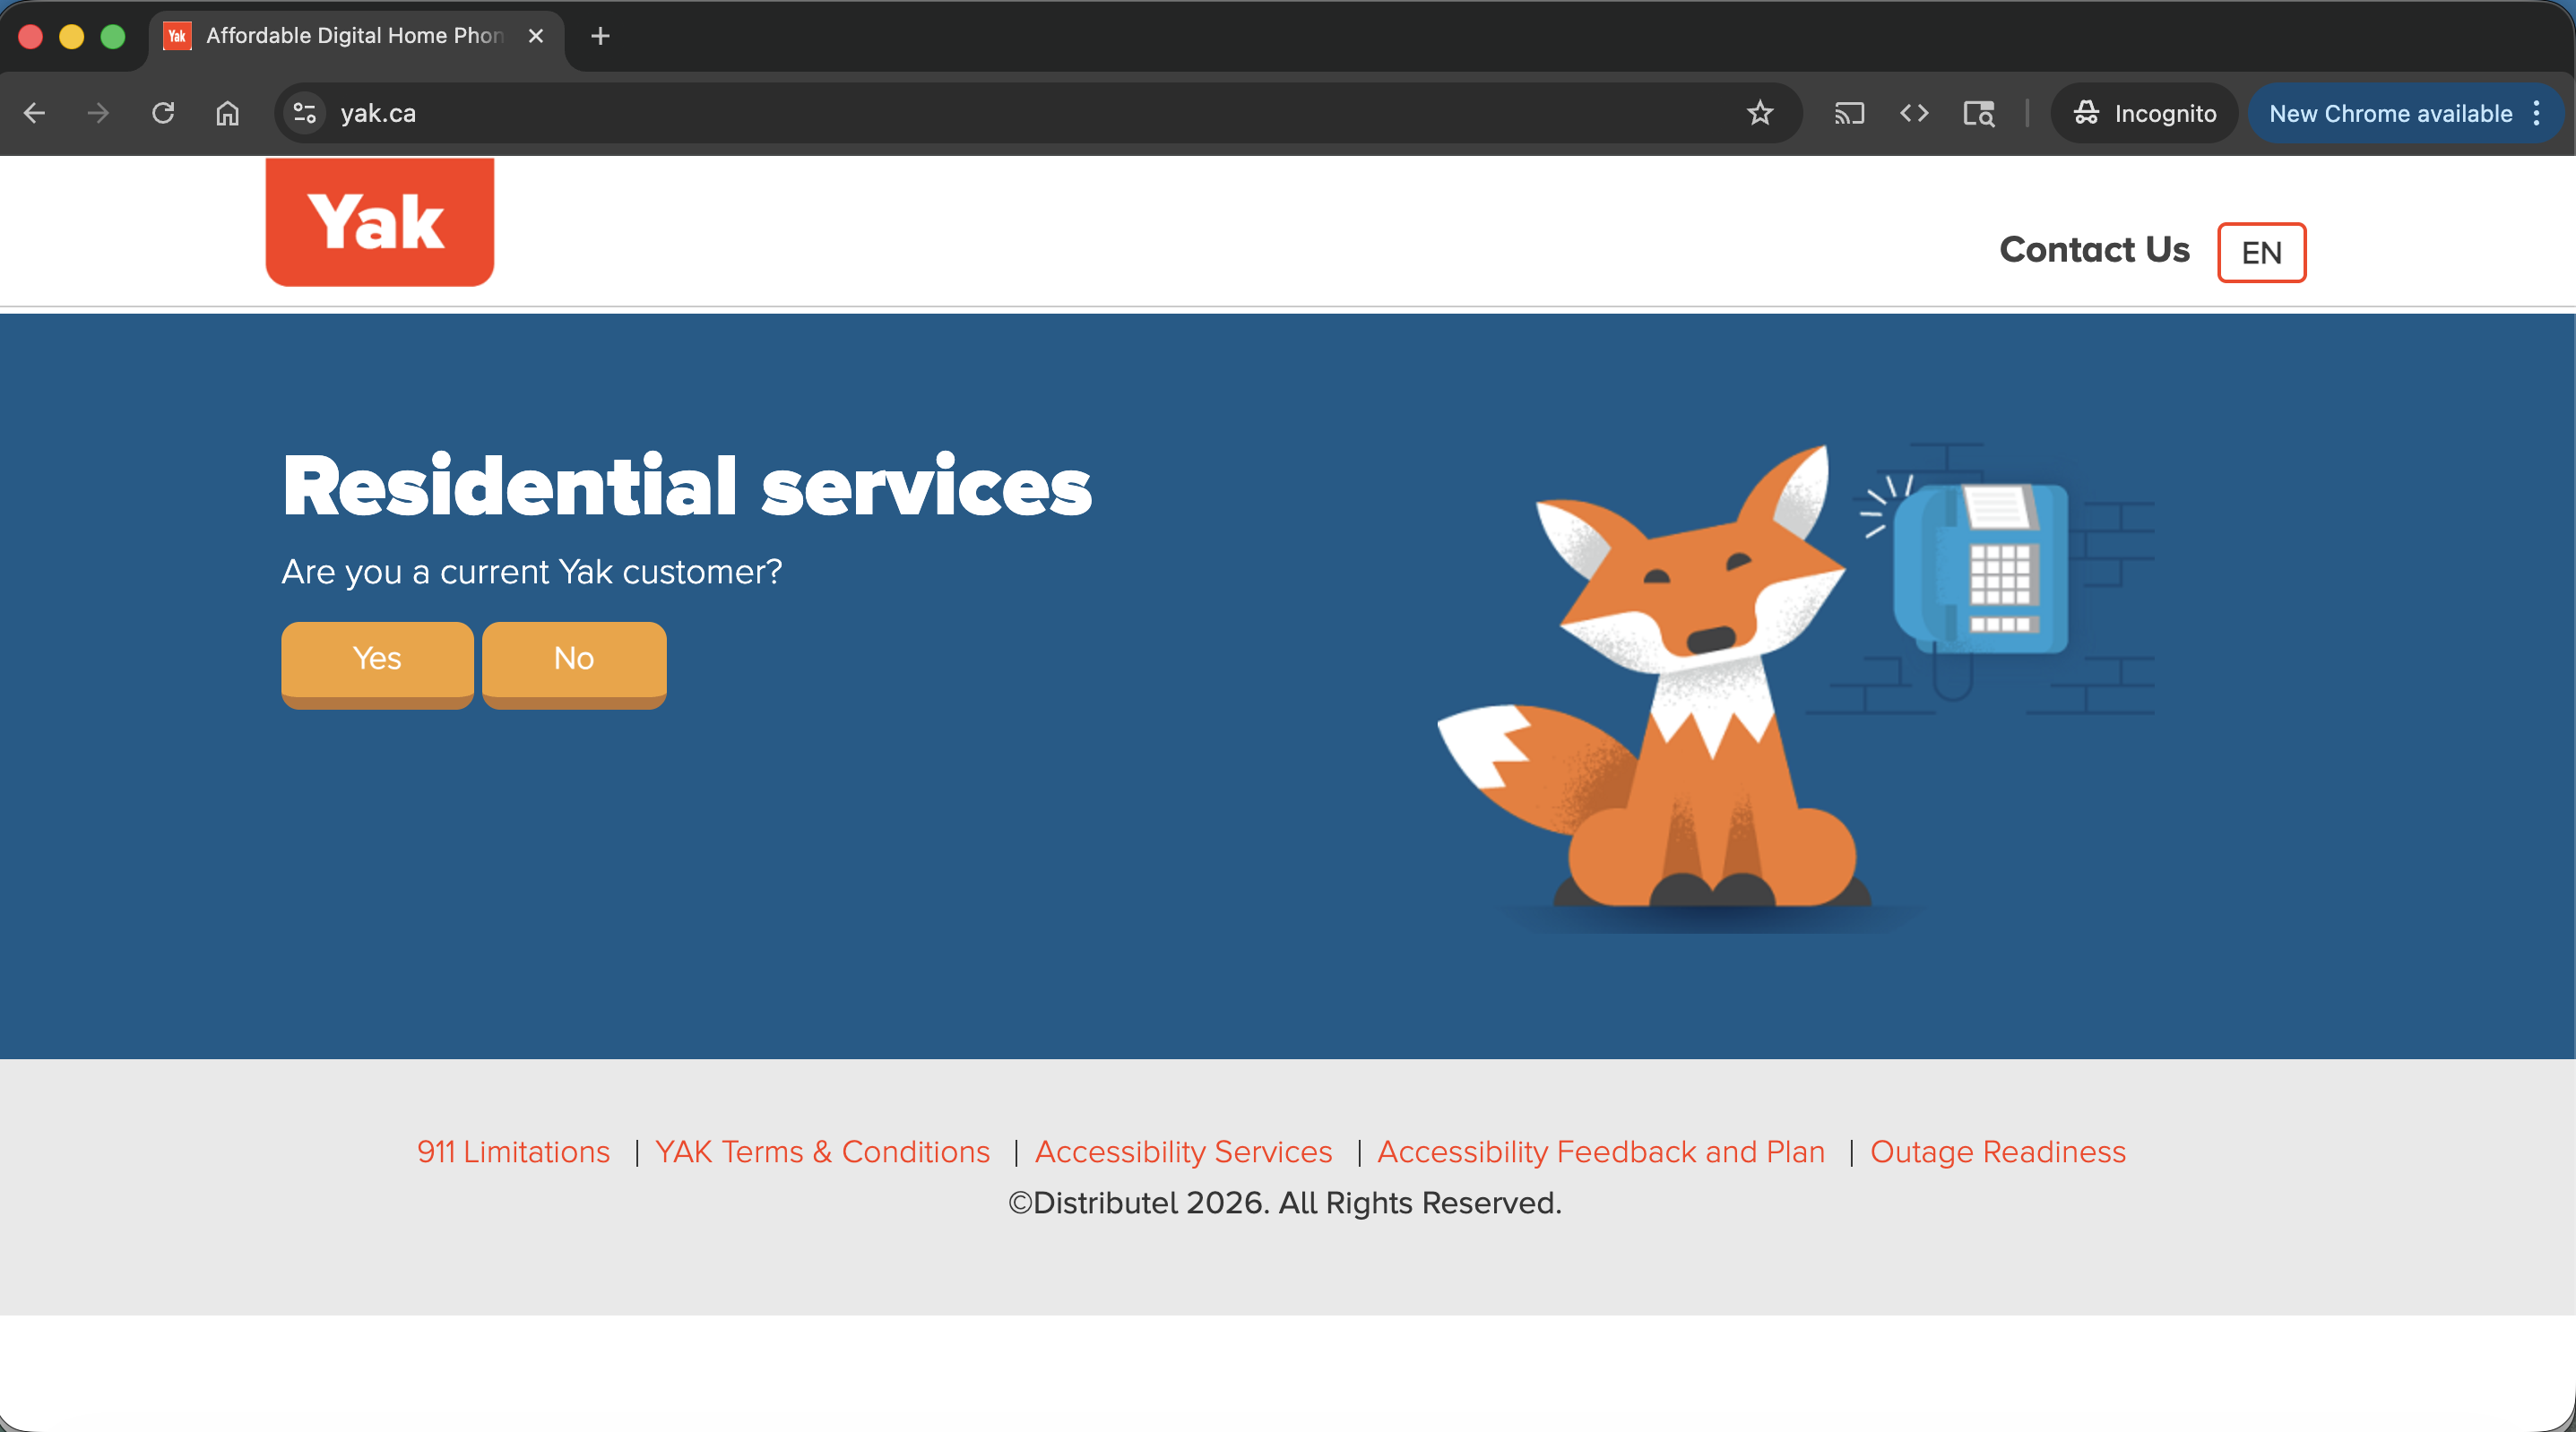Open Accessibility Feedback and Plan link
The width and height of the screenshot is (2576, 1432).
[1601, 1152]
